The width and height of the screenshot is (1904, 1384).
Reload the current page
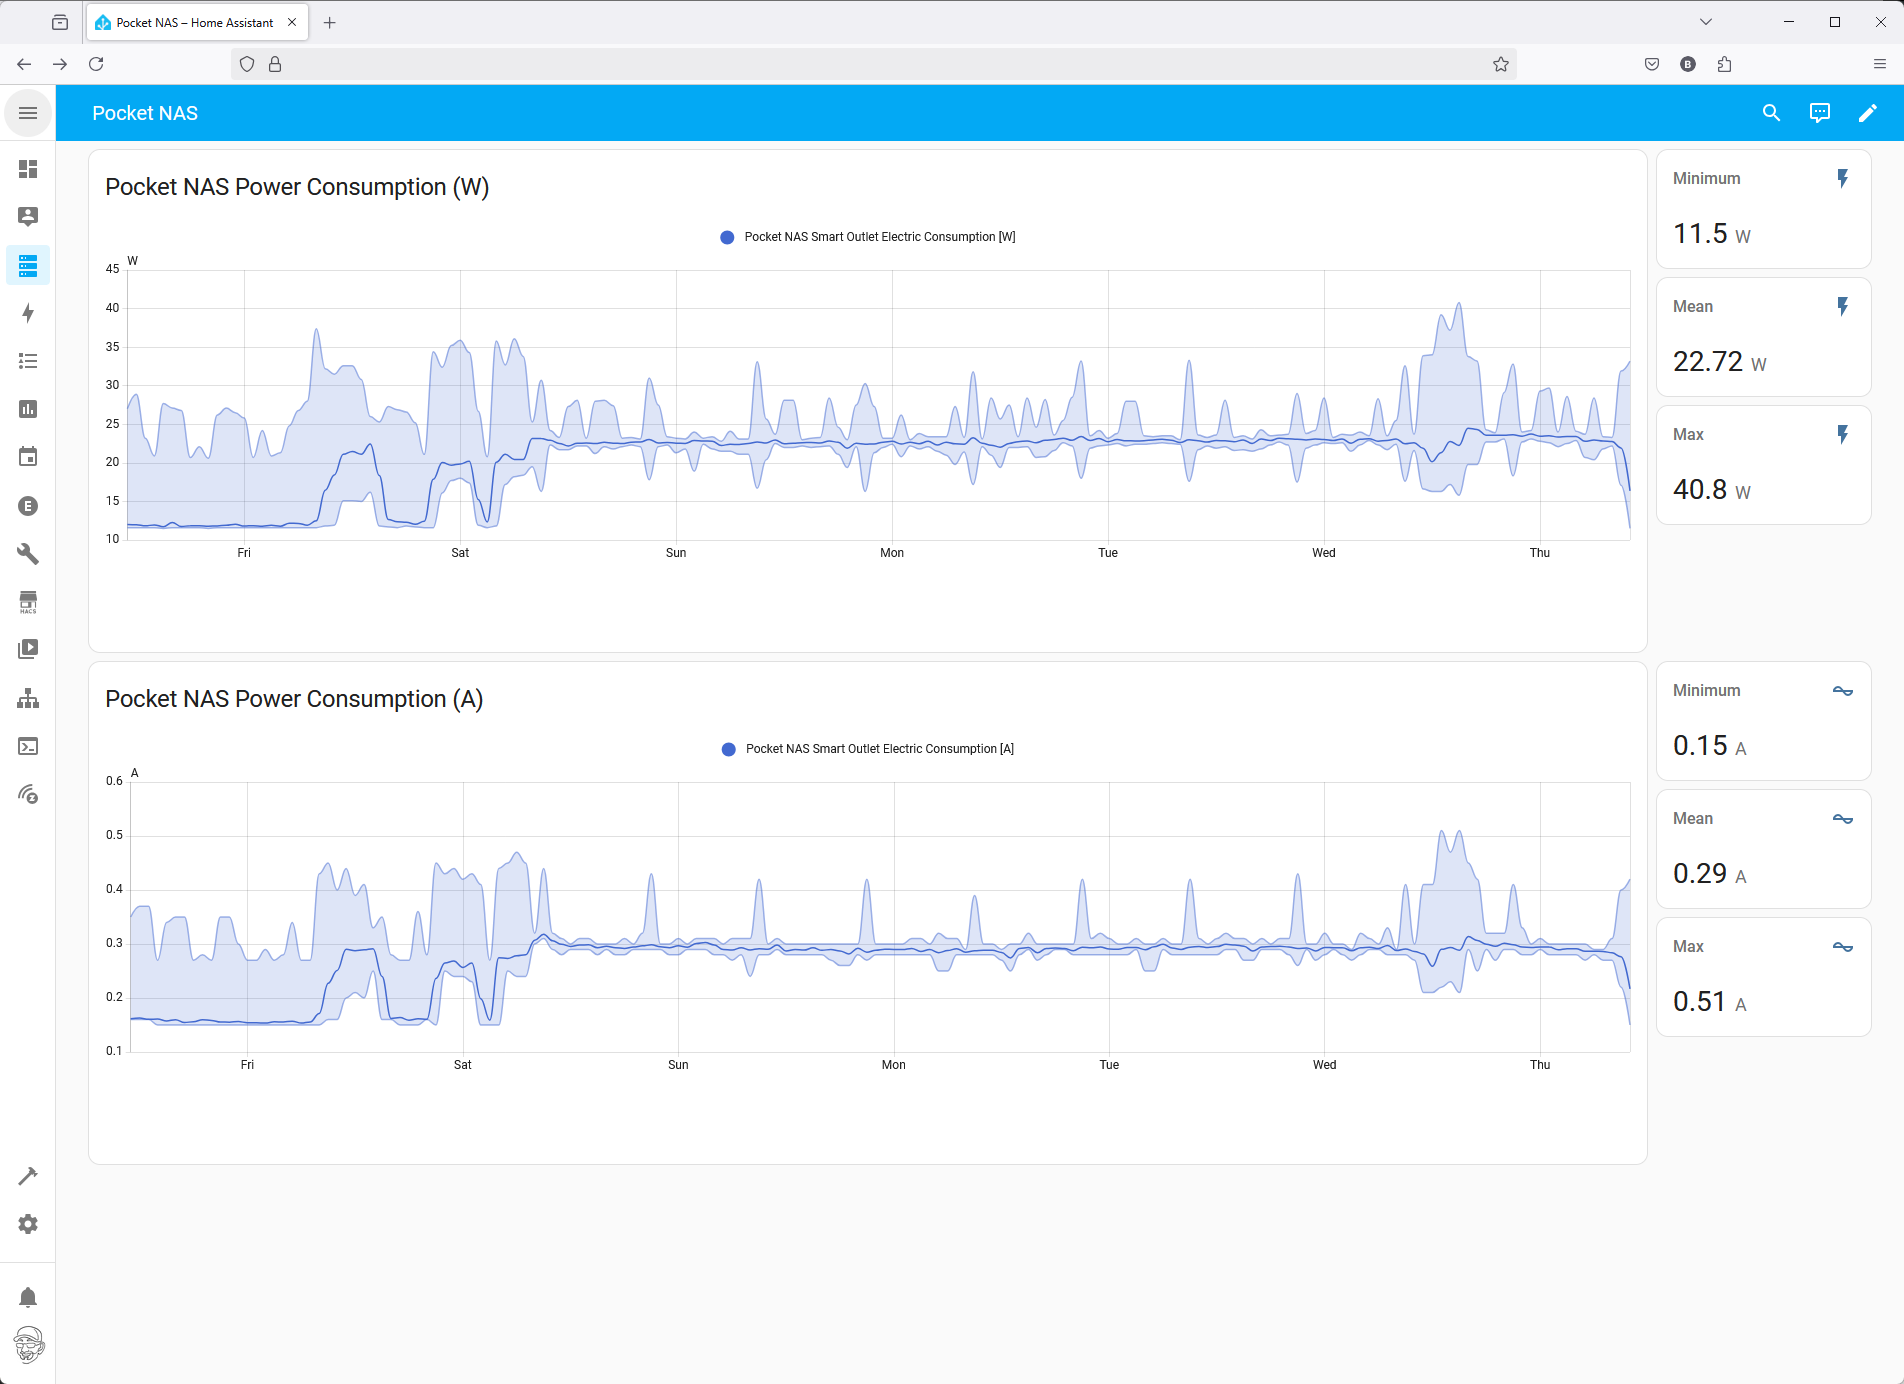[96, 64]
